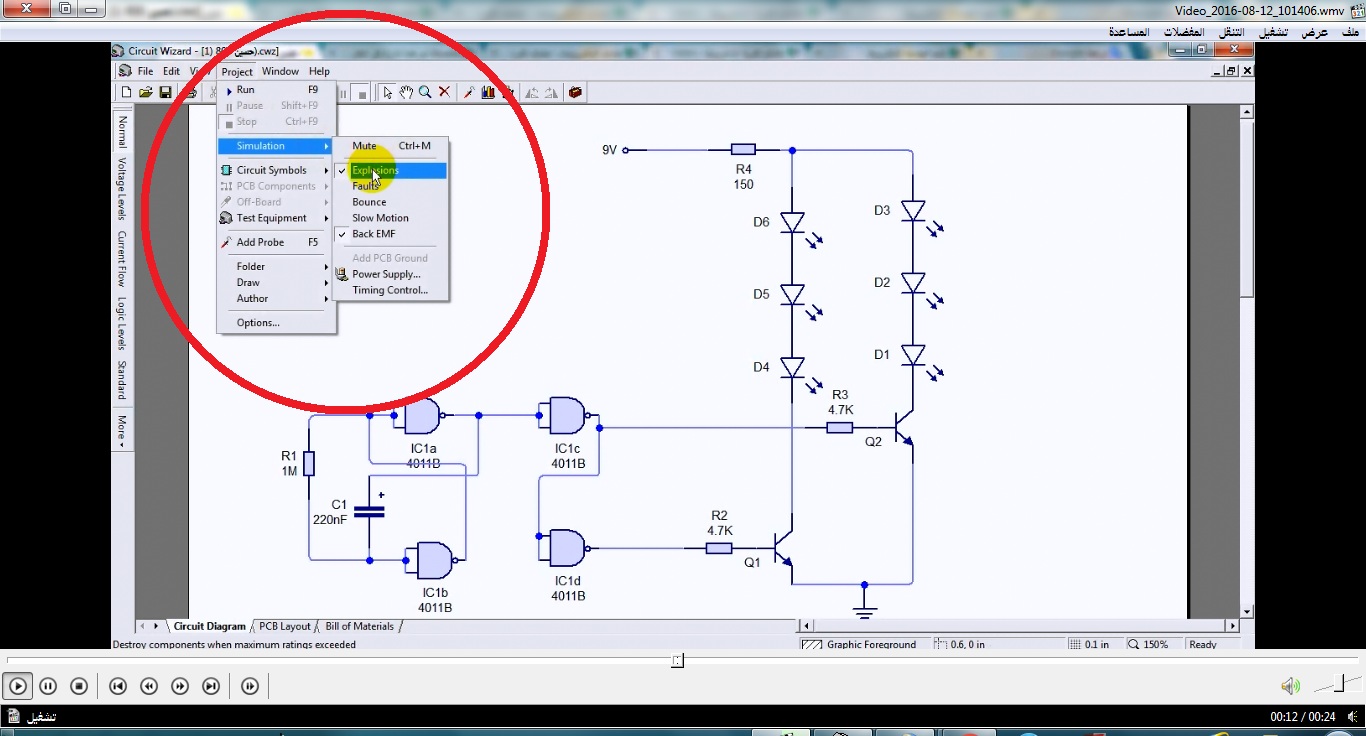This screenshot has width=1366, height=736.
Task: Expand the Simulation submenu entry
Action: [276, 146]
